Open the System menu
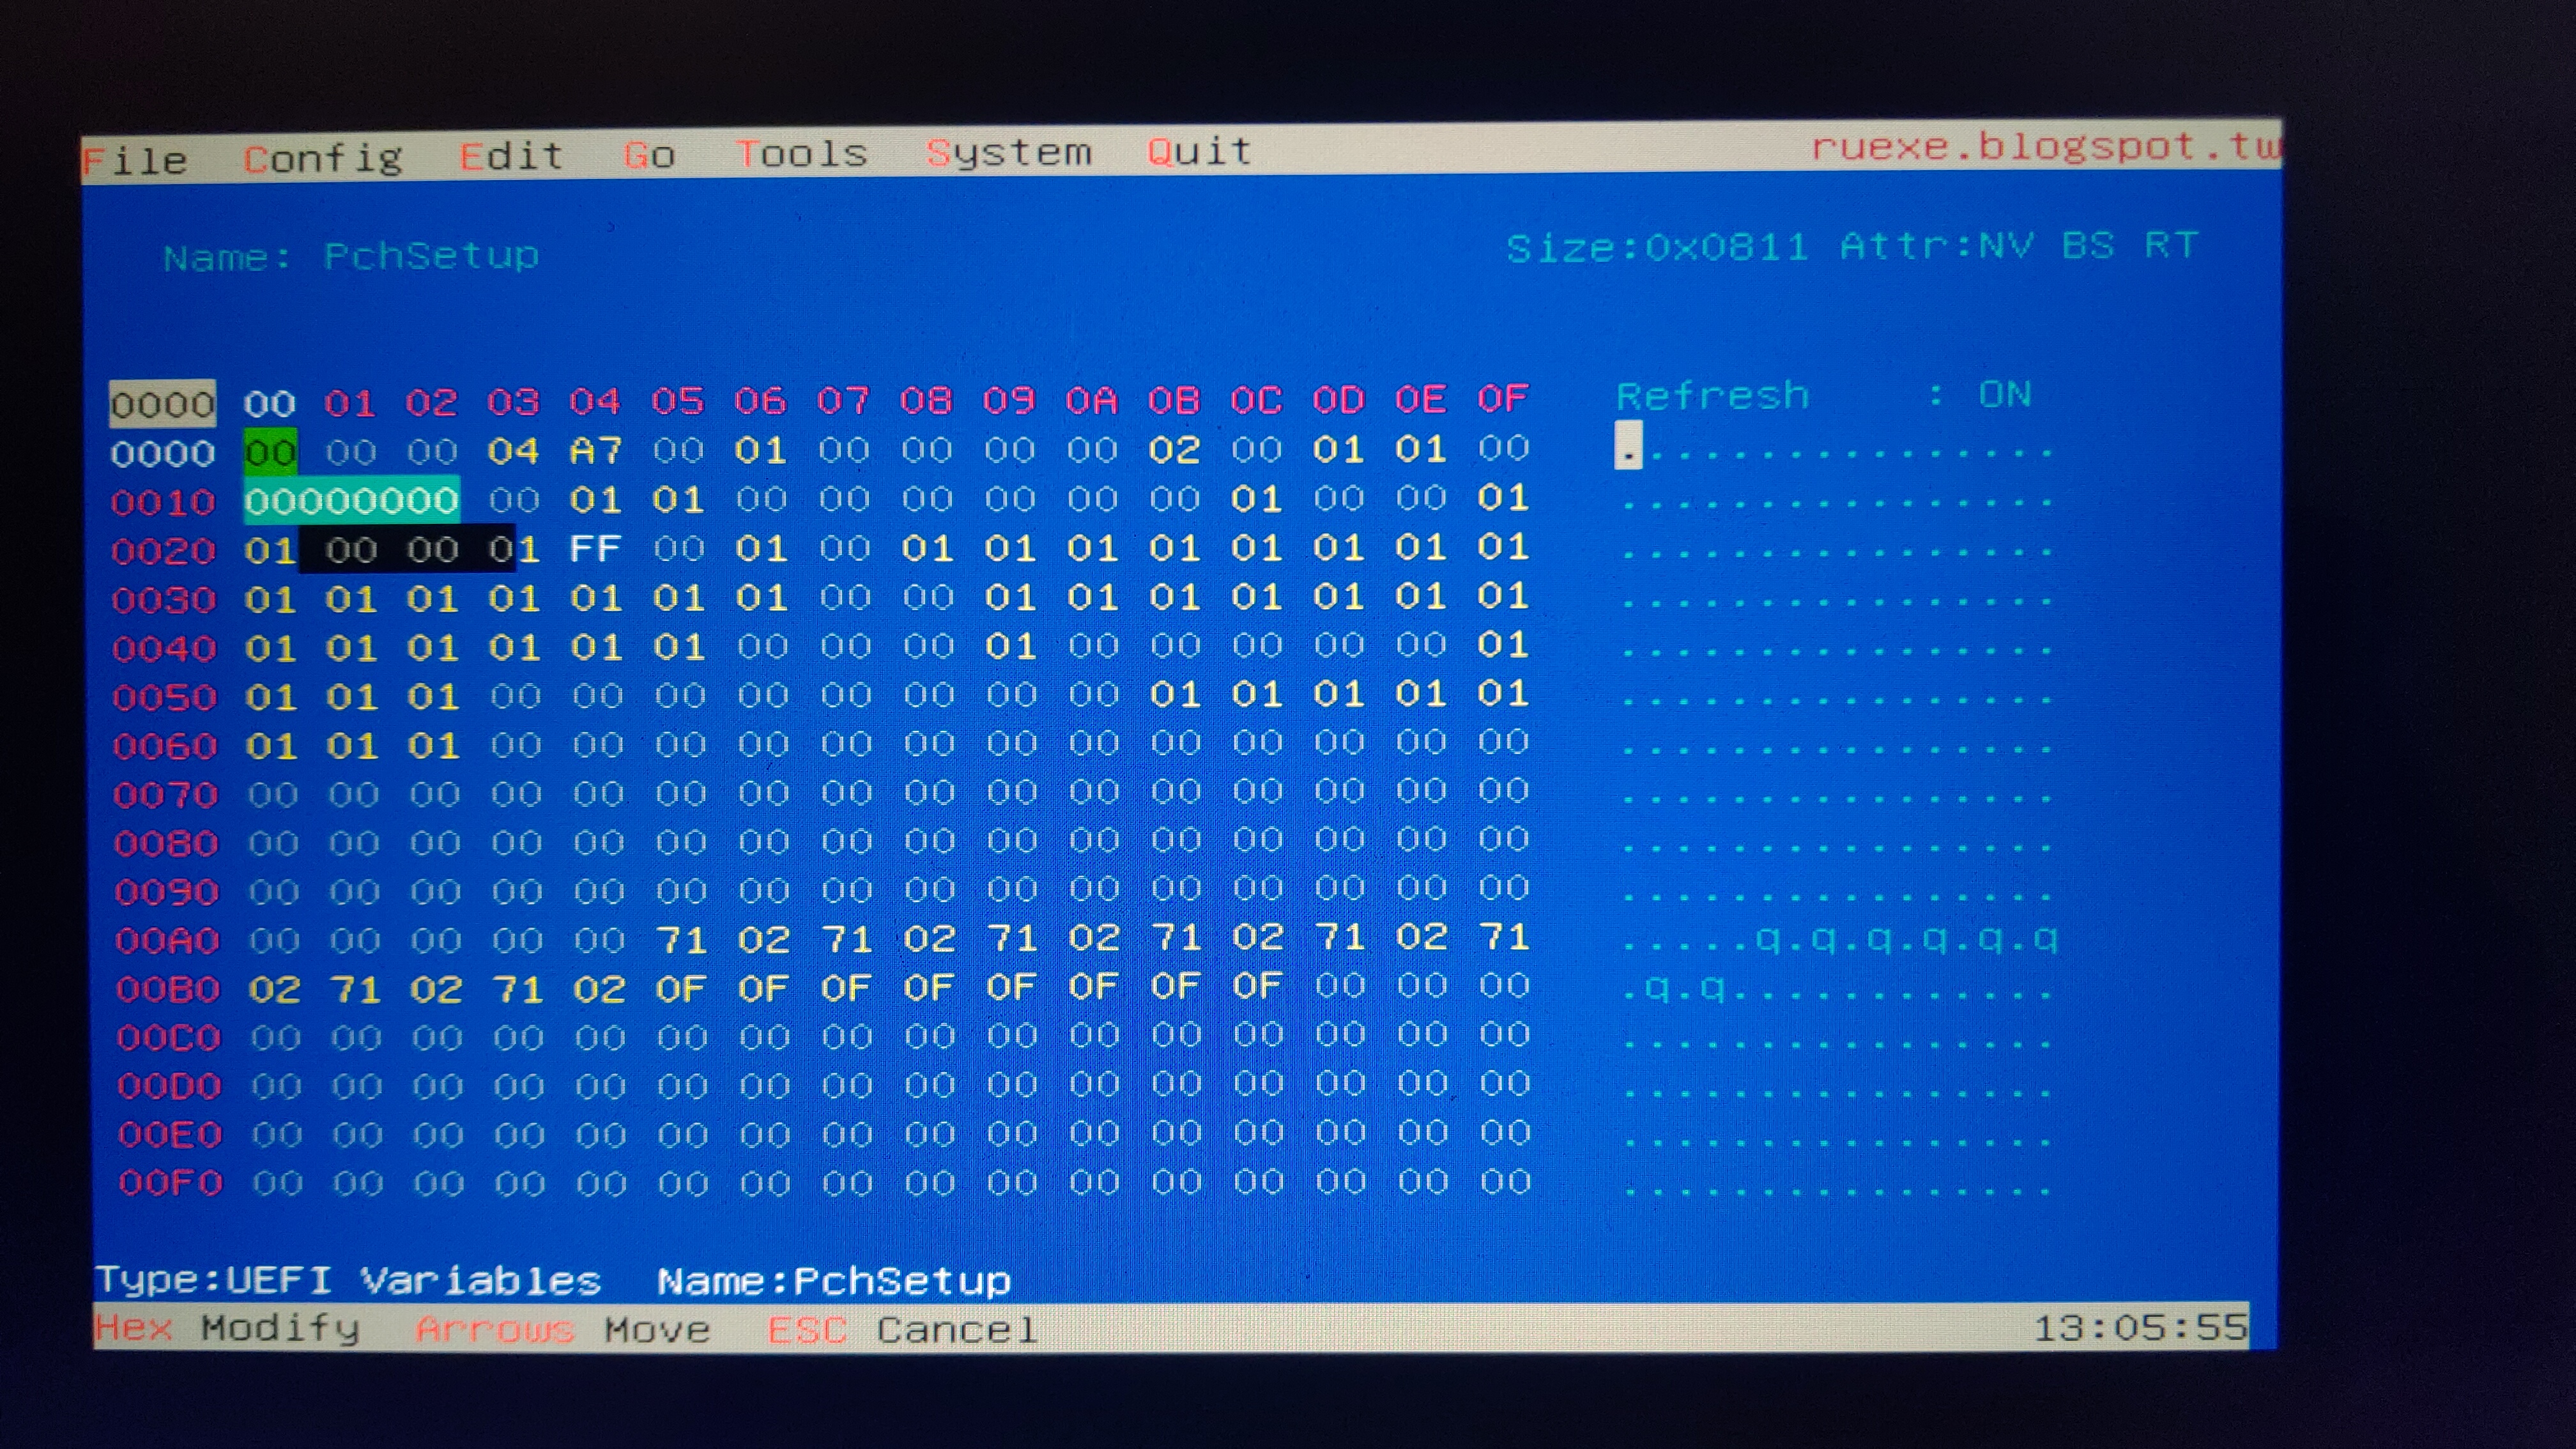 [1008, 153]
